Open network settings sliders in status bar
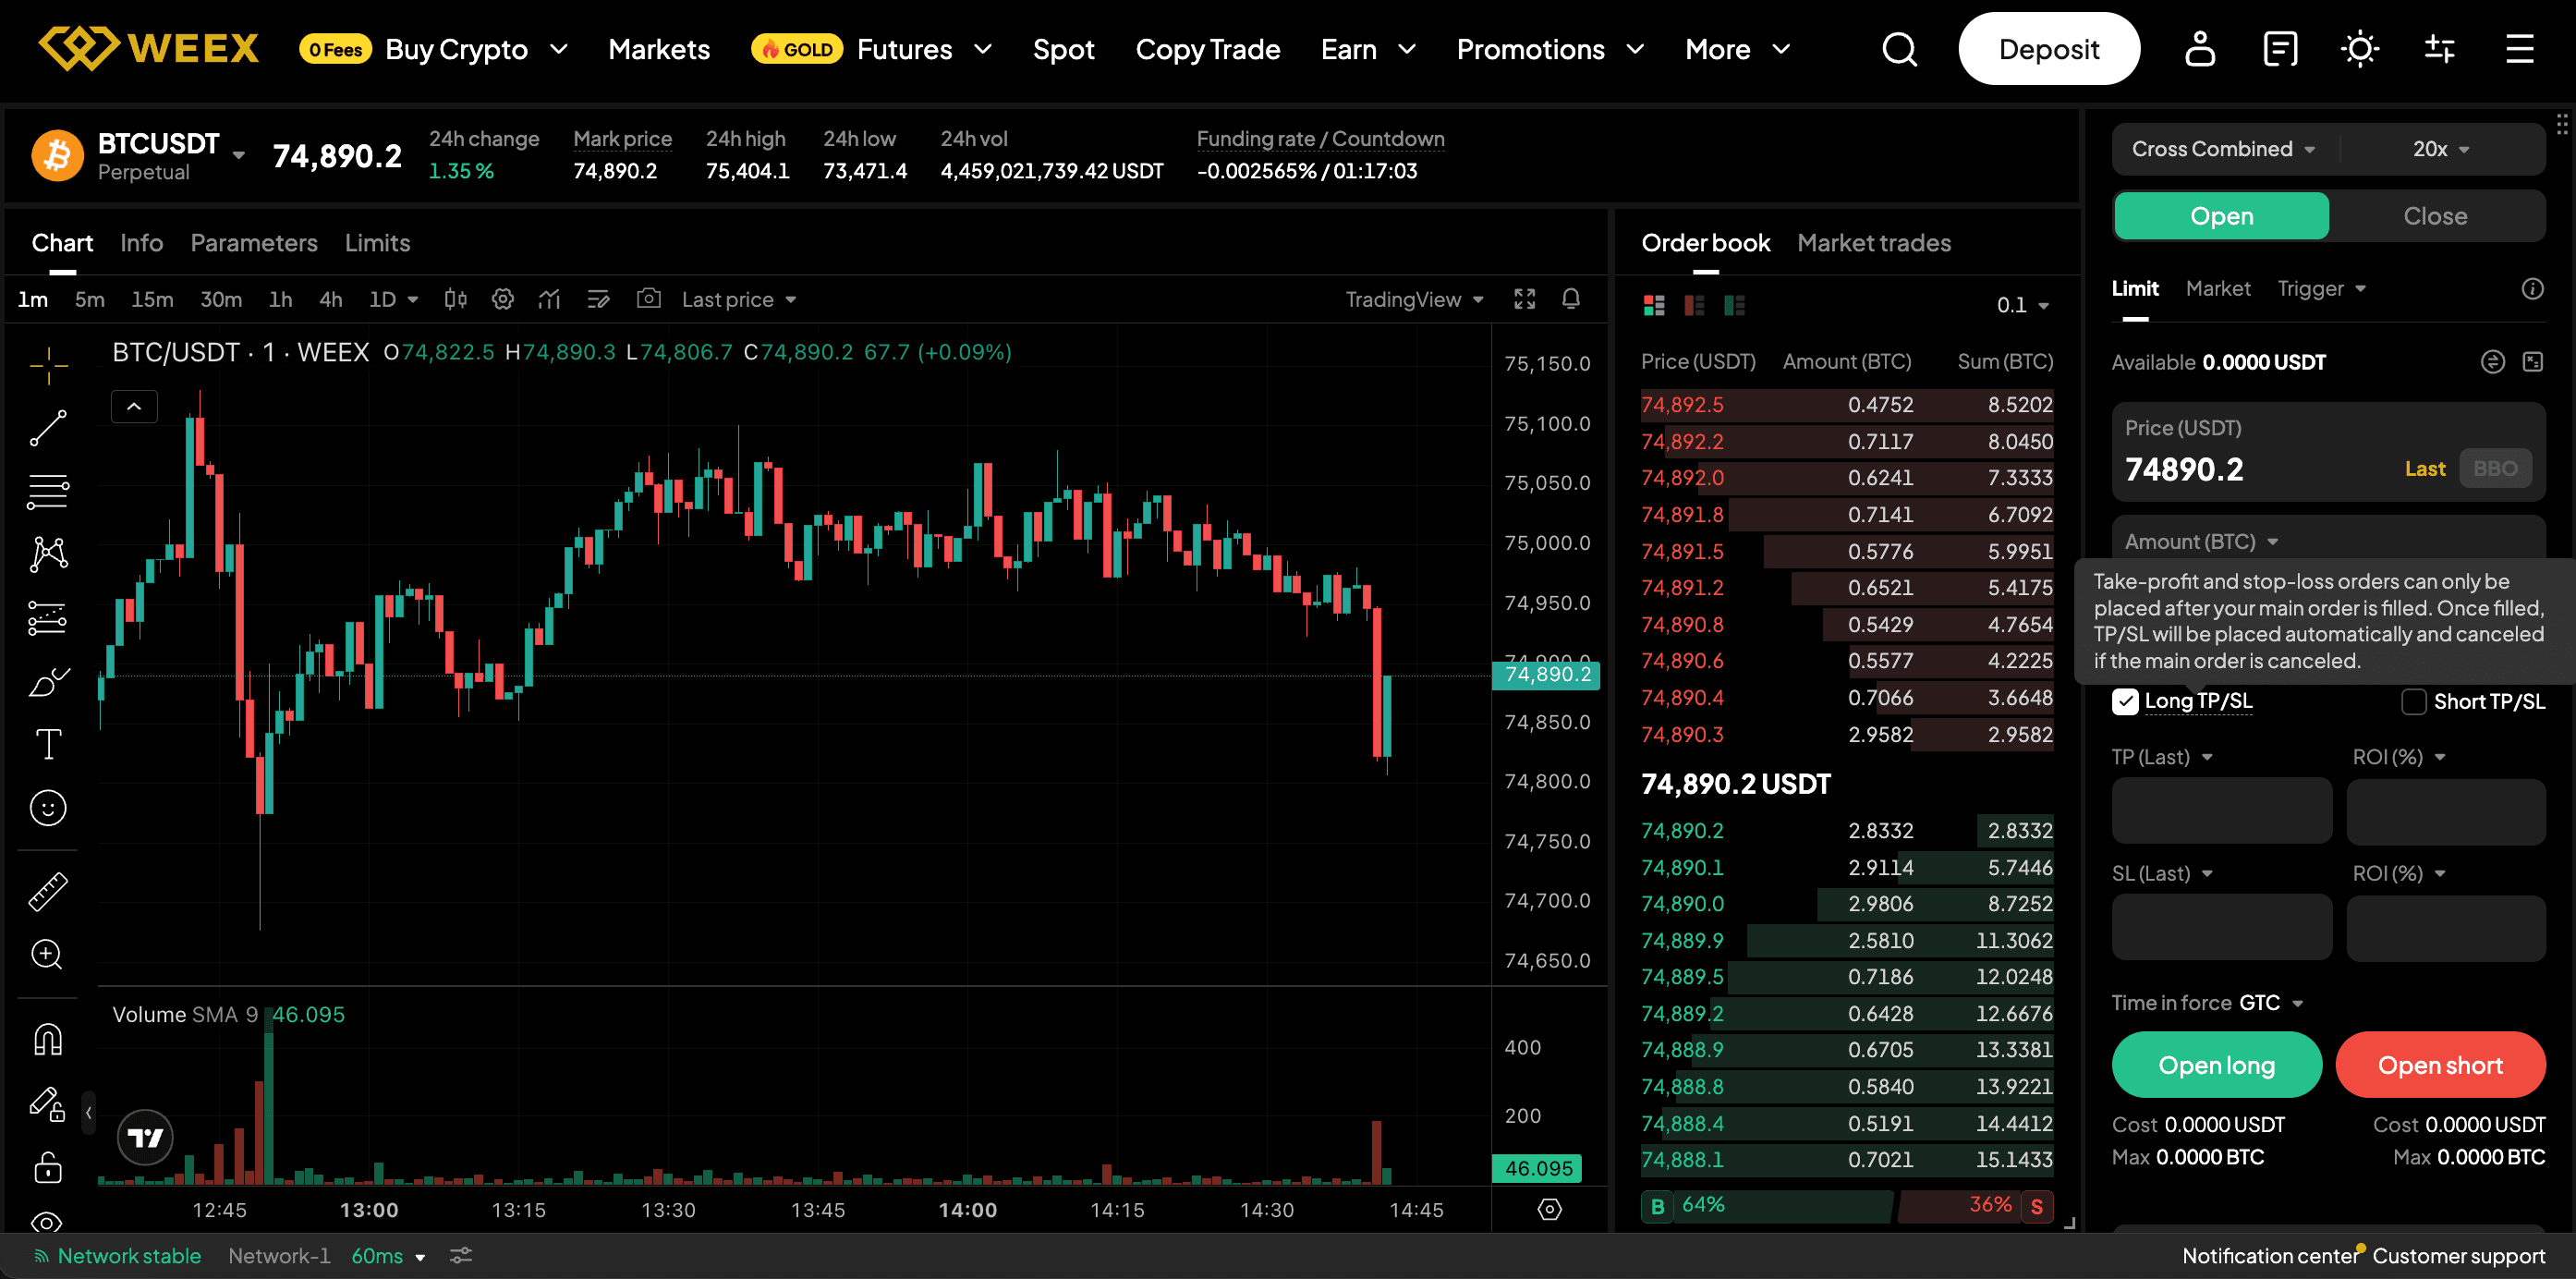The width and height of the screenshot is (2576, 1279). pyautogui.click(x=461, y=1255)
